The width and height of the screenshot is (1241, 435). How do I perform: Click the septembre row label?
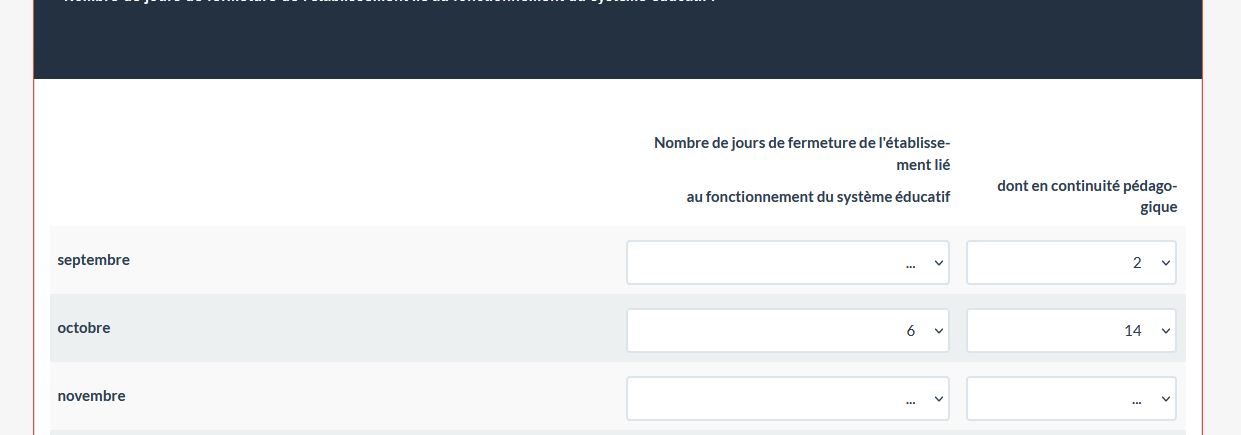click(x=94, y=260)
